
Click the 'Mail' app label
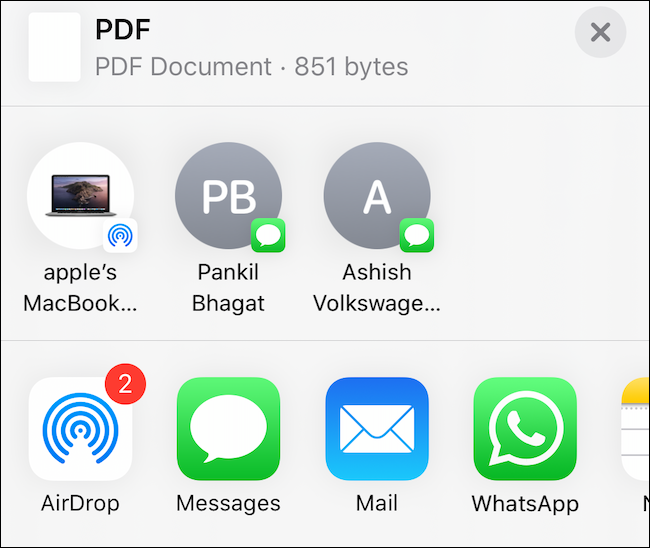pyautogui.click(x=377, y=503)
